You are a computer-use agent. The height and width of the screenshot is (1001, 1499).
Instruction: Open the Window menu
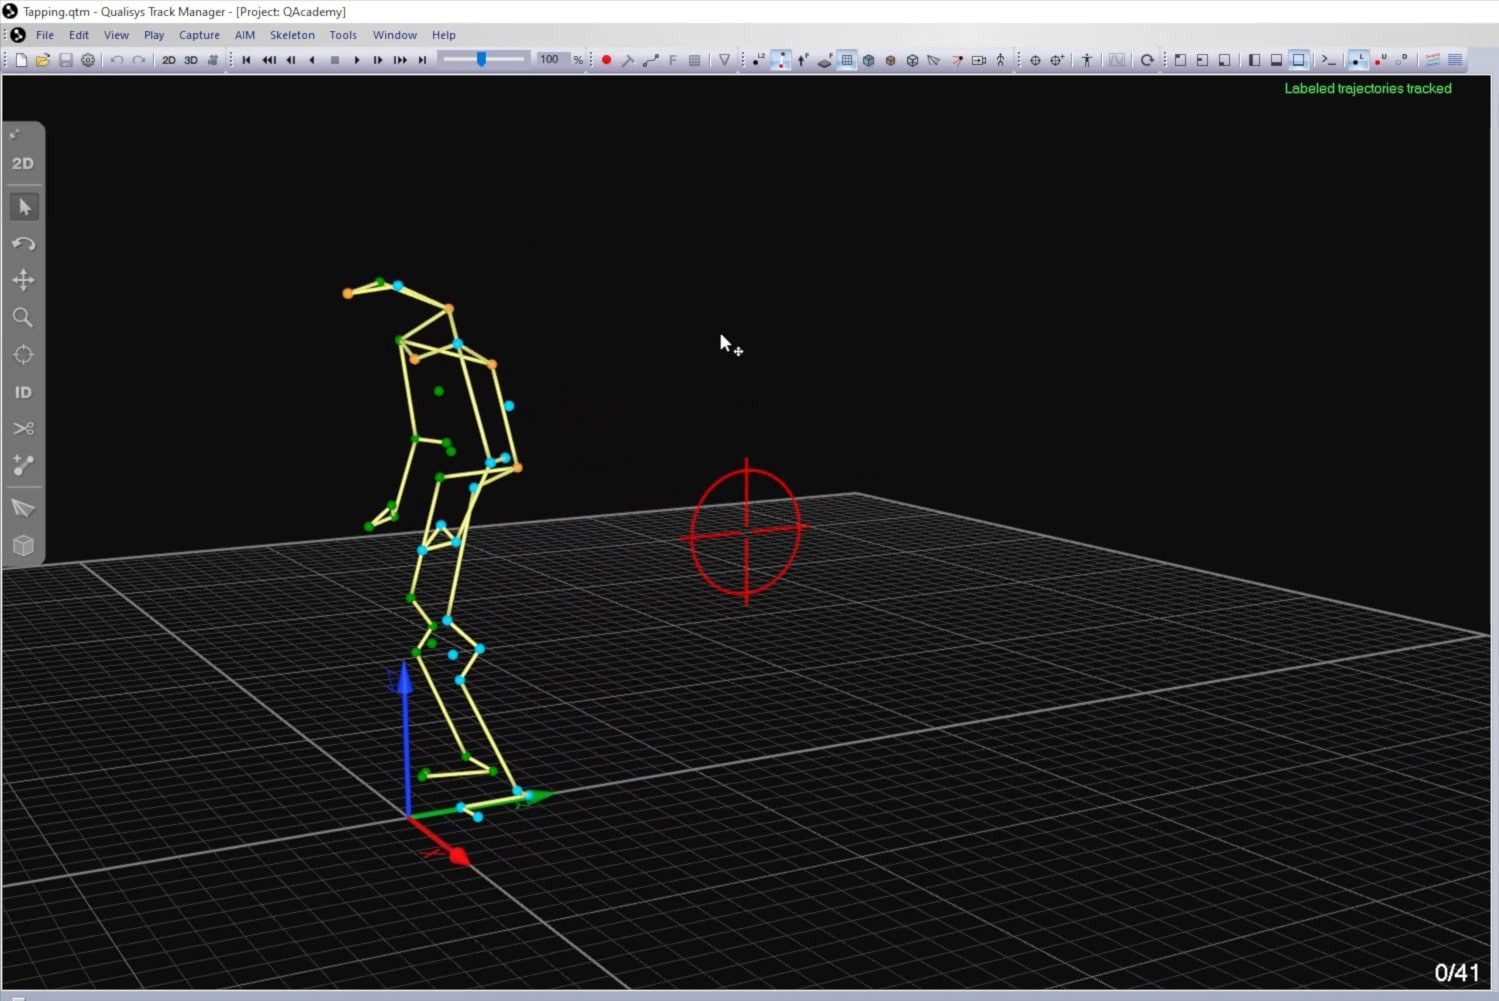point(395,35)
